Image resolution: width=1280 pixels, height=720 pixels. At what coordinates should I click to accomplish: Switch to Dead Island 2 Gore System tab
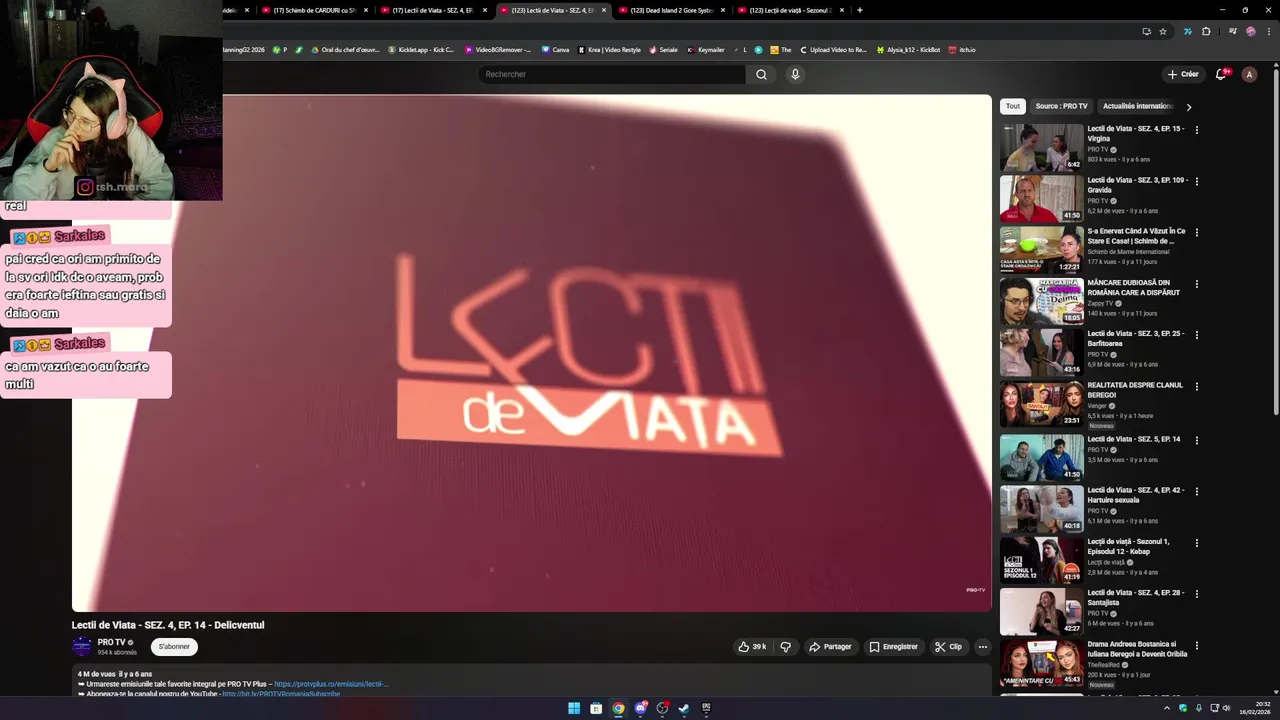tap(671, 10)
